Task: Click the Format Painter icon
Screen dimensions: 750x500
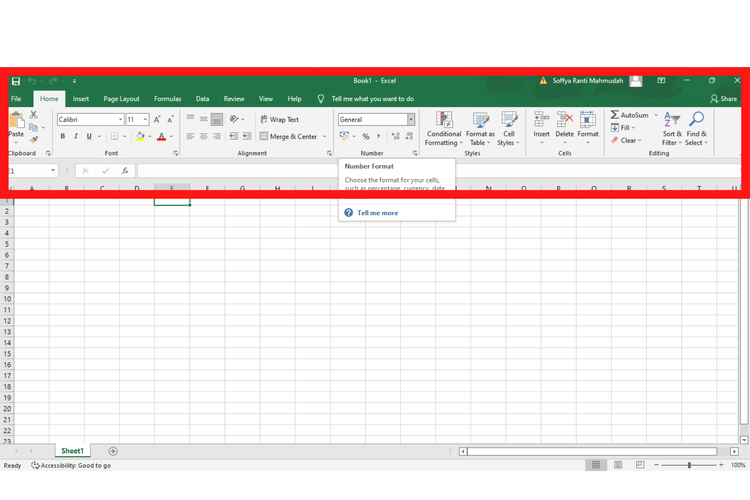Action: [x=34, y=140]
